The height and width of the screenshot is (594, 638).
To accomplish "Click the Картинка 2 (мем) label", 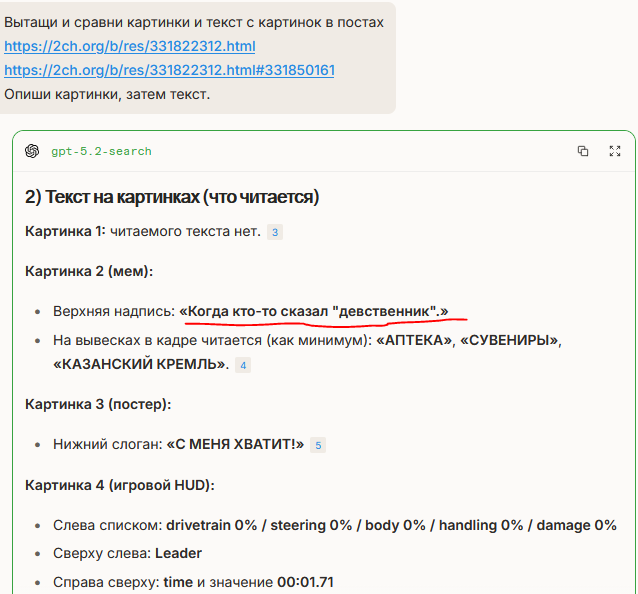I will click(89, 271).
